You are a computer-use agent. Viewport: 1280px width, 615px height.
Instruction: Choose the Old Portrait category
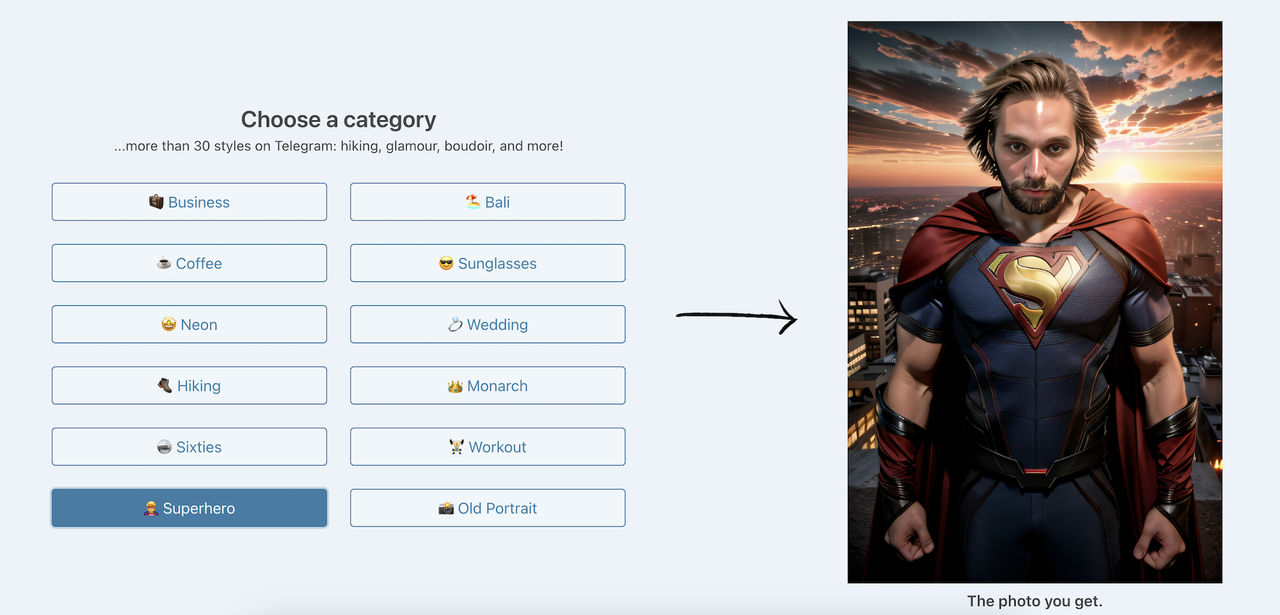coord(488,508)
